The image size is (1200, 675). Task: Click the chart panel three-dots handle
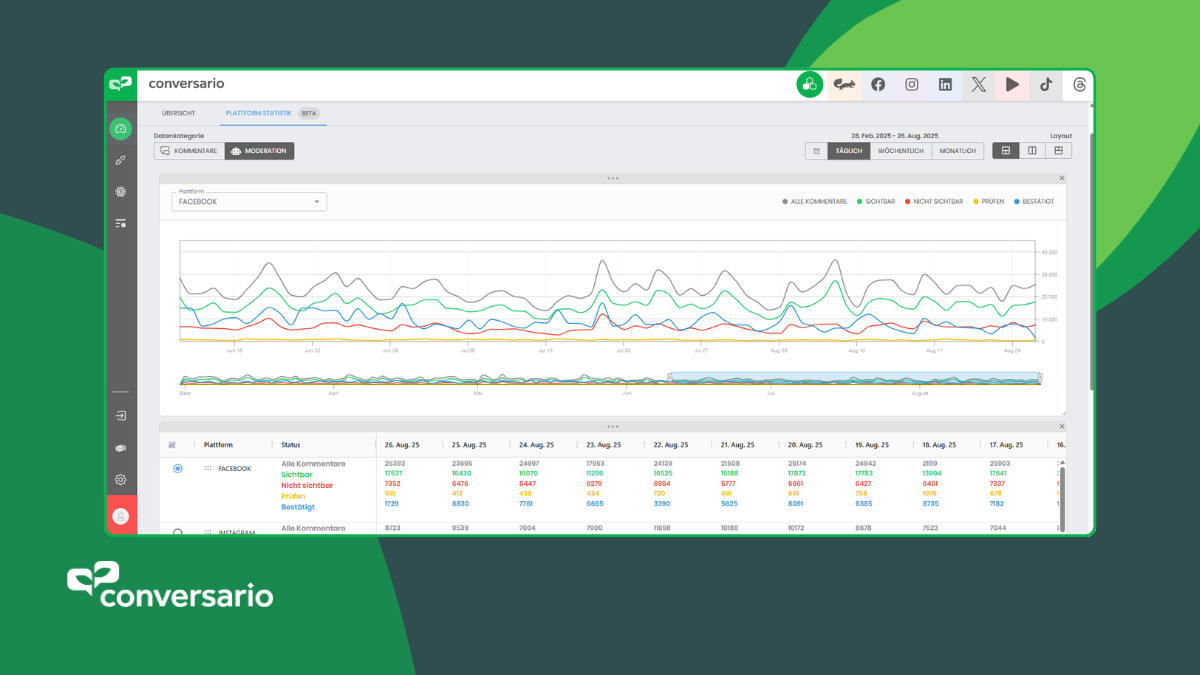612,178
